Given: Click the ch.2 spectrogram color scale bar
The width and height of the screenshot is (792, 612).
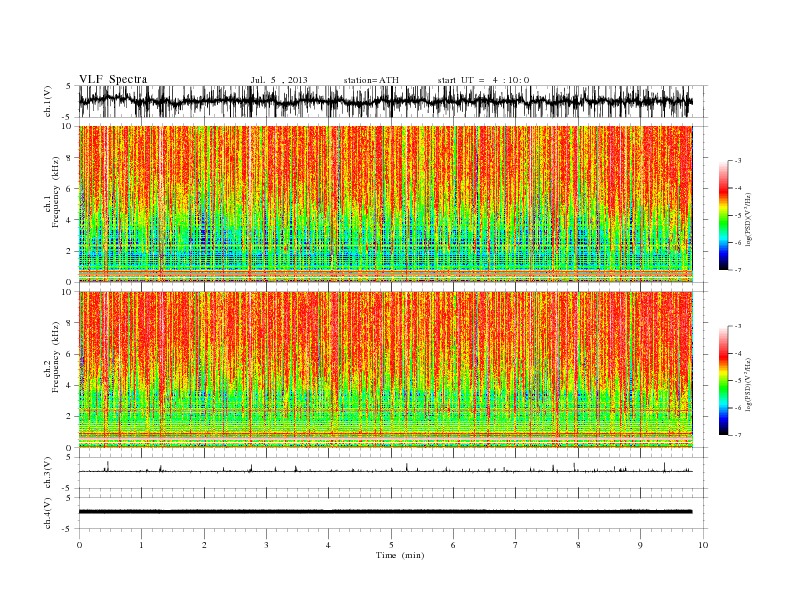Looking at the screenshot, I should [x=723, y=380].
